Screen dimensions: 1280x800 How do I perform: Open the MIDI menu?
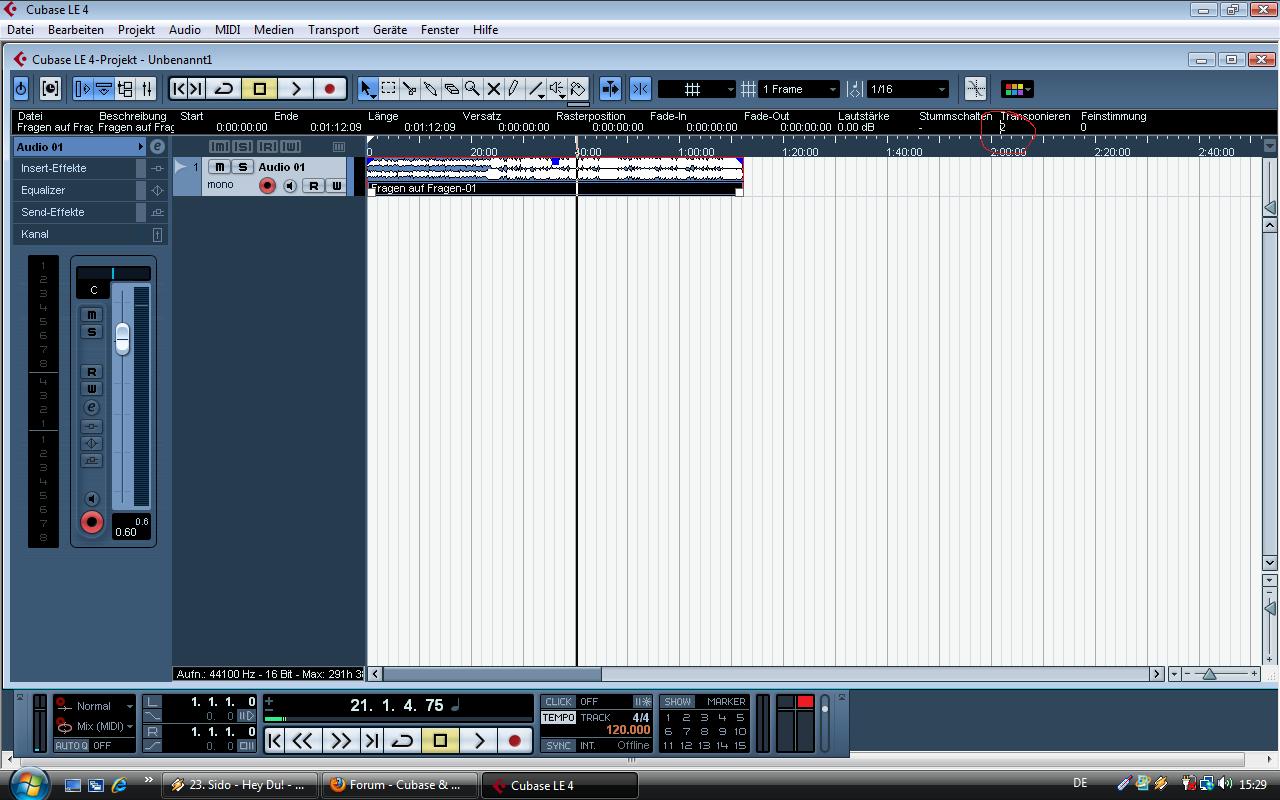[228, 30]
